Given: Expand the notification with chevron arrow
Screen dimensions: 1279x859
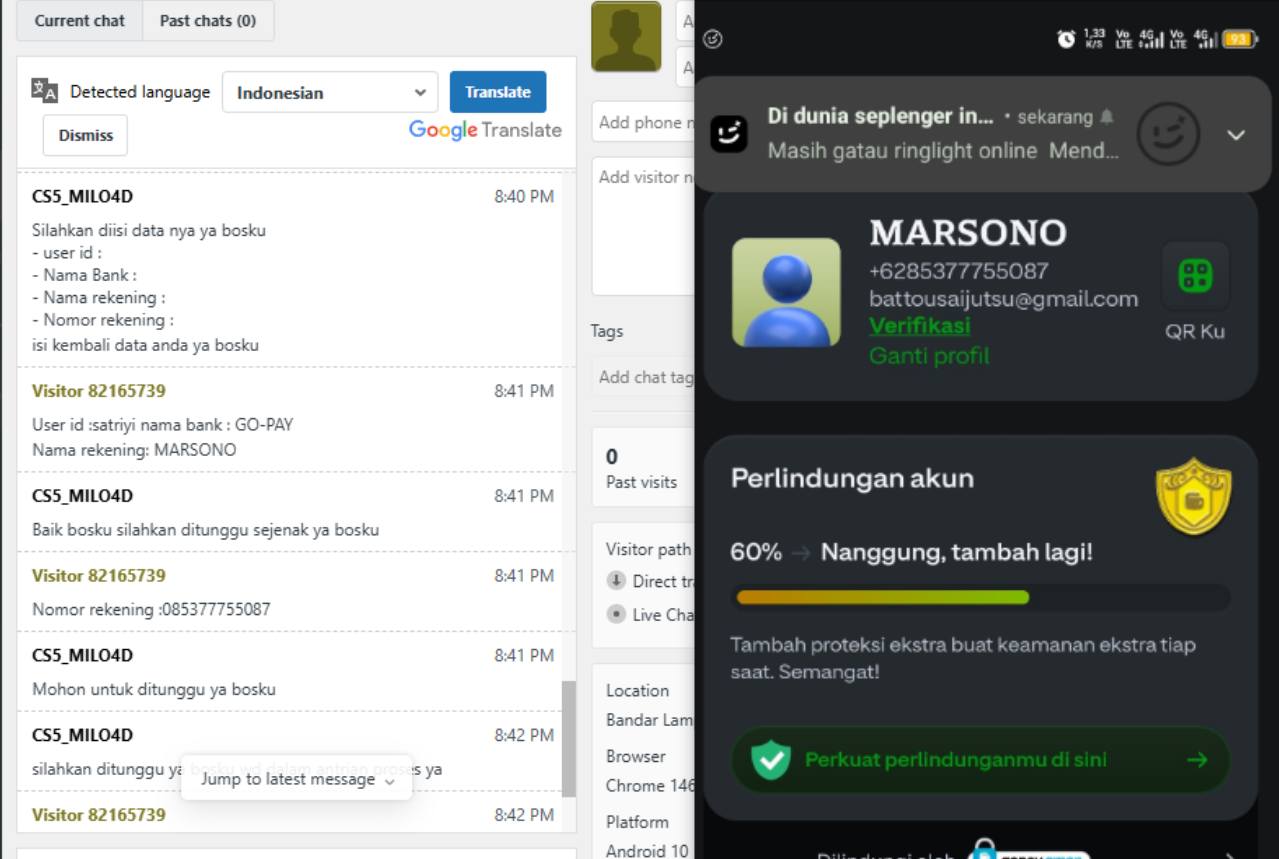Looking at the screenshot, I should point(1236,135).
